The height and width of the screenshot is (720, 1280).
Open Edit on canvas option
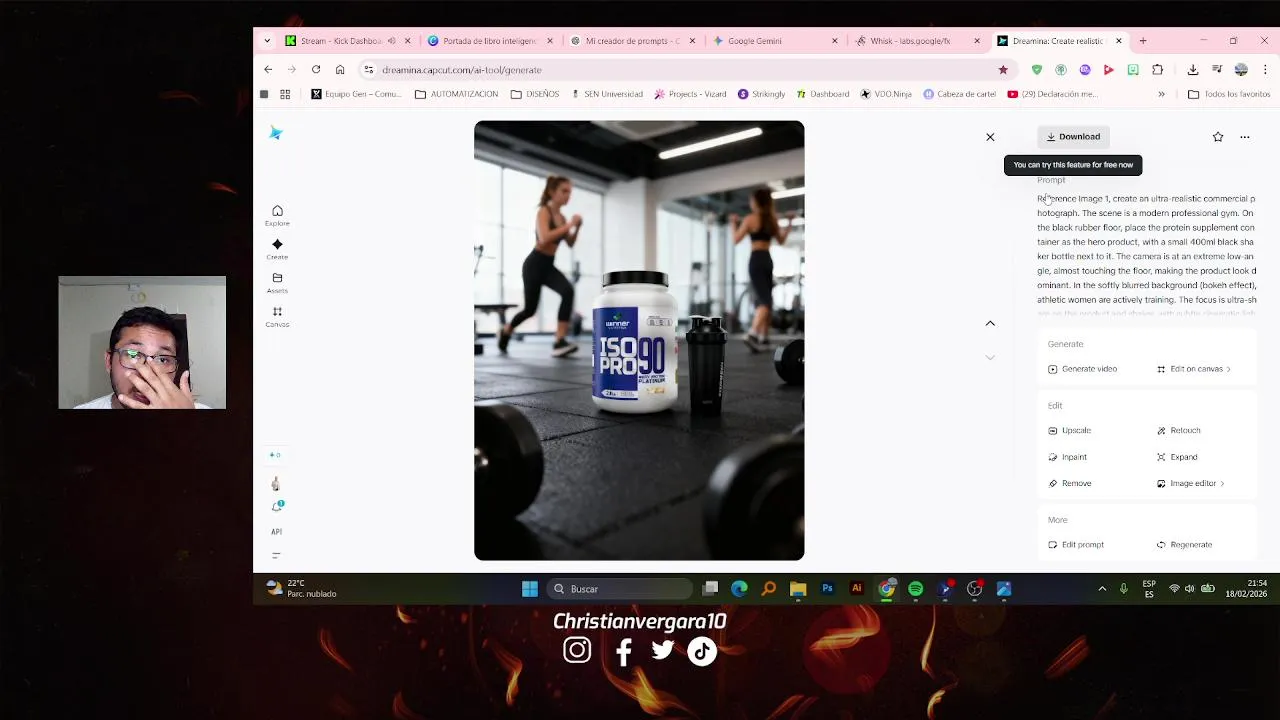1194,369
